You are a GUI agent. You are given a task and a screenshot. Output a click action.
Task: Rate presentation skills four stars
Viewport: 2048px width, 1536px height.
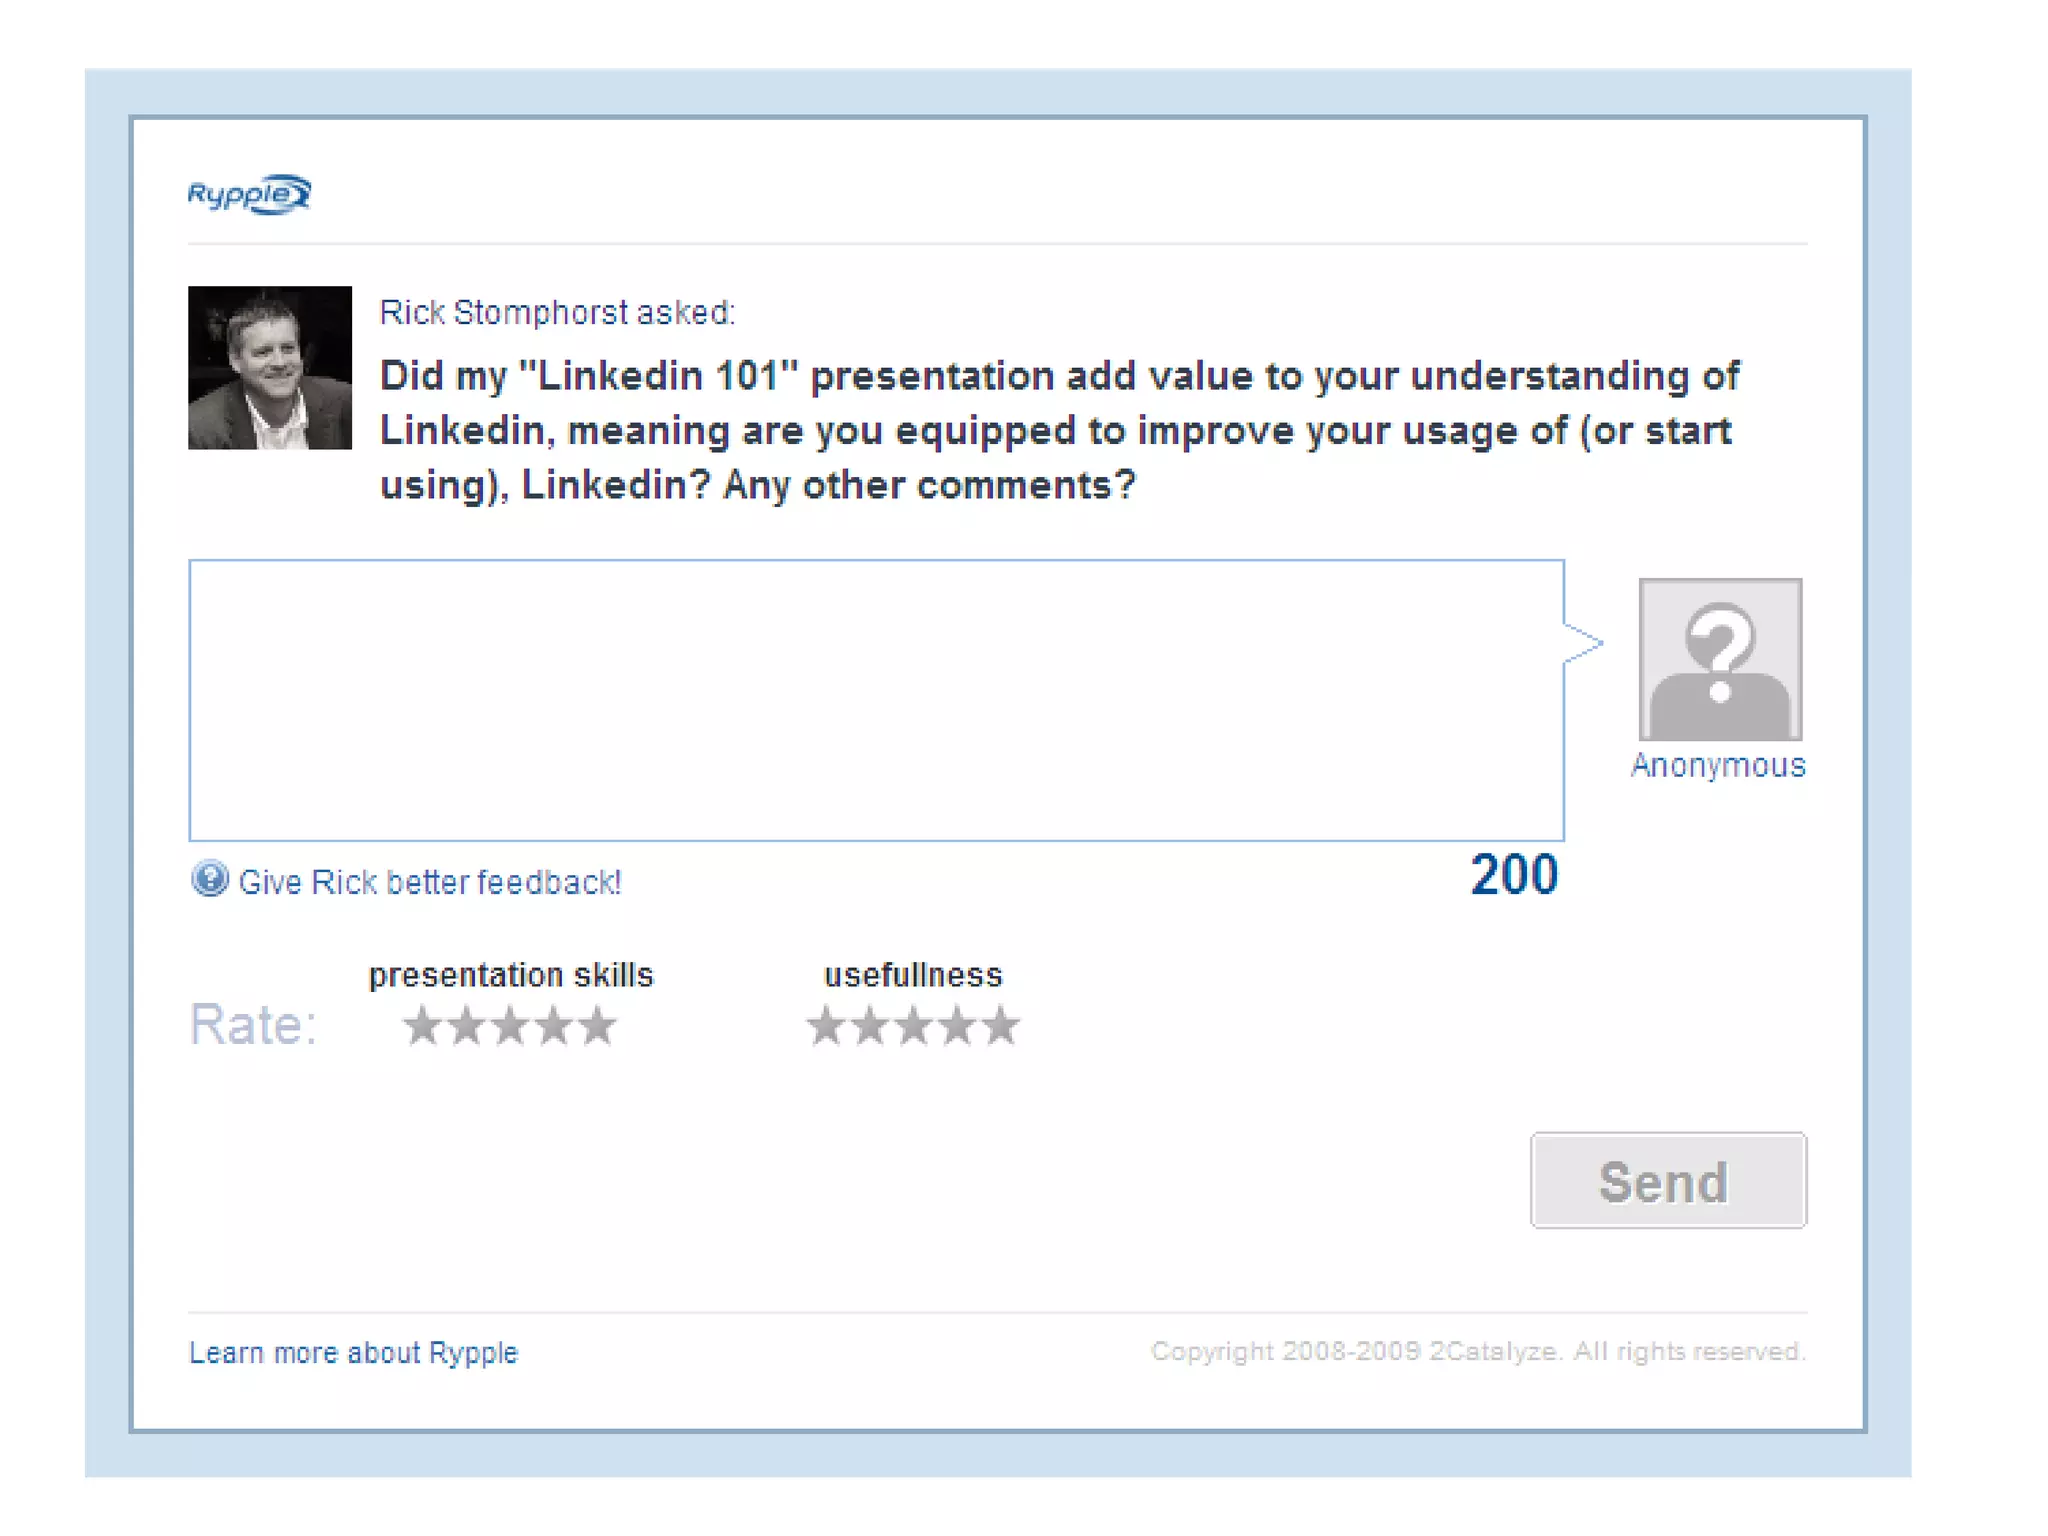[554, 1026]
